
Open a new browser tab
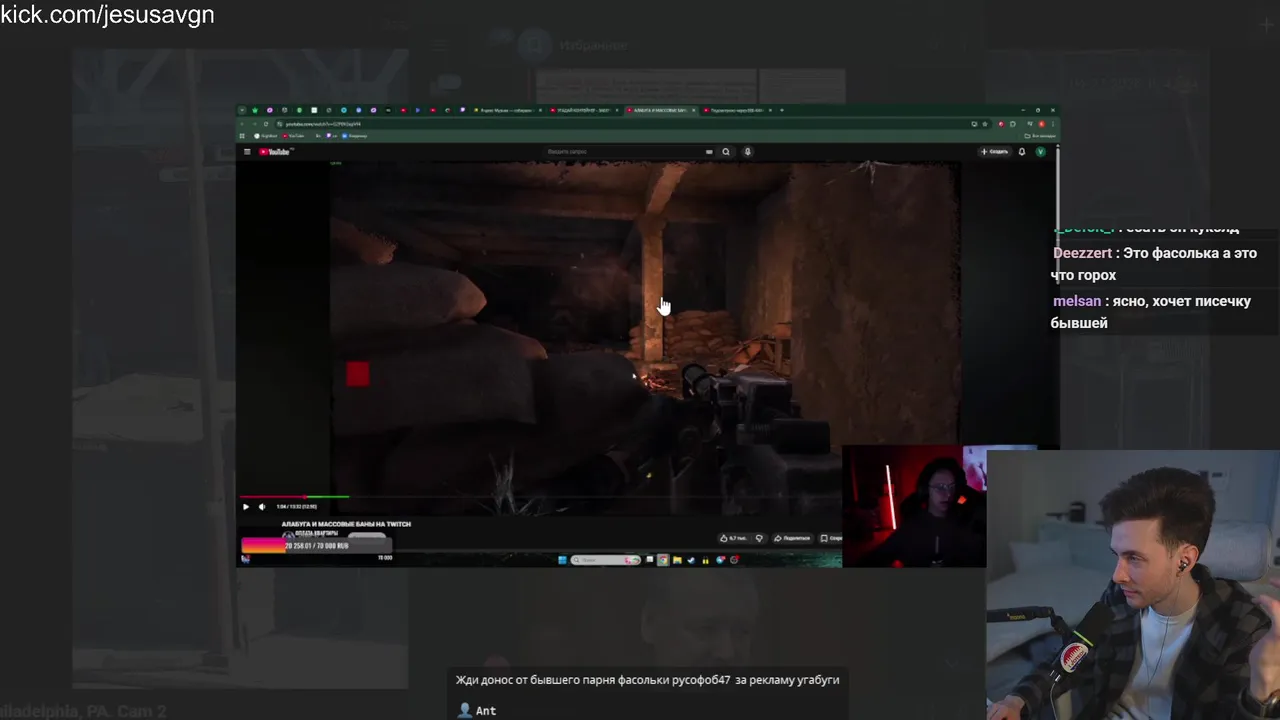coord(782,110)
